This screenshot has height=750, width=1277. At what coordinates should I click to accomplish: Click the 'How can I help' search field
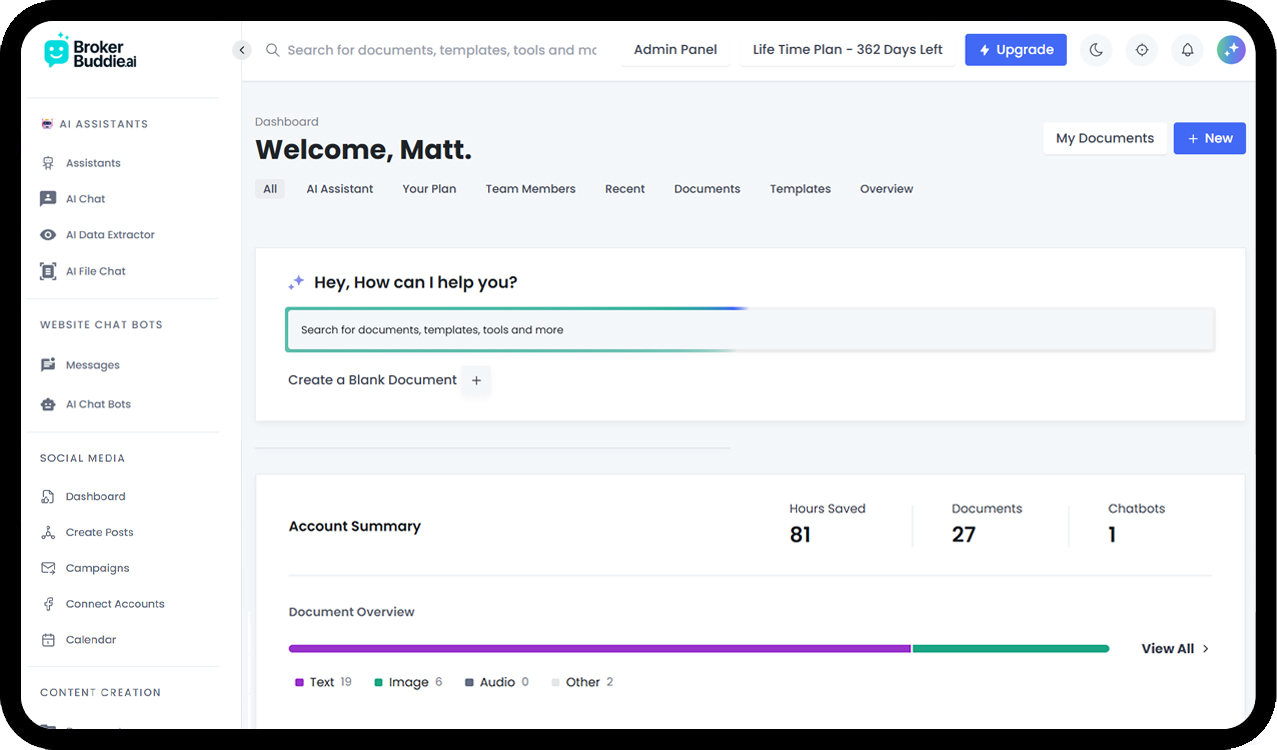750,330
